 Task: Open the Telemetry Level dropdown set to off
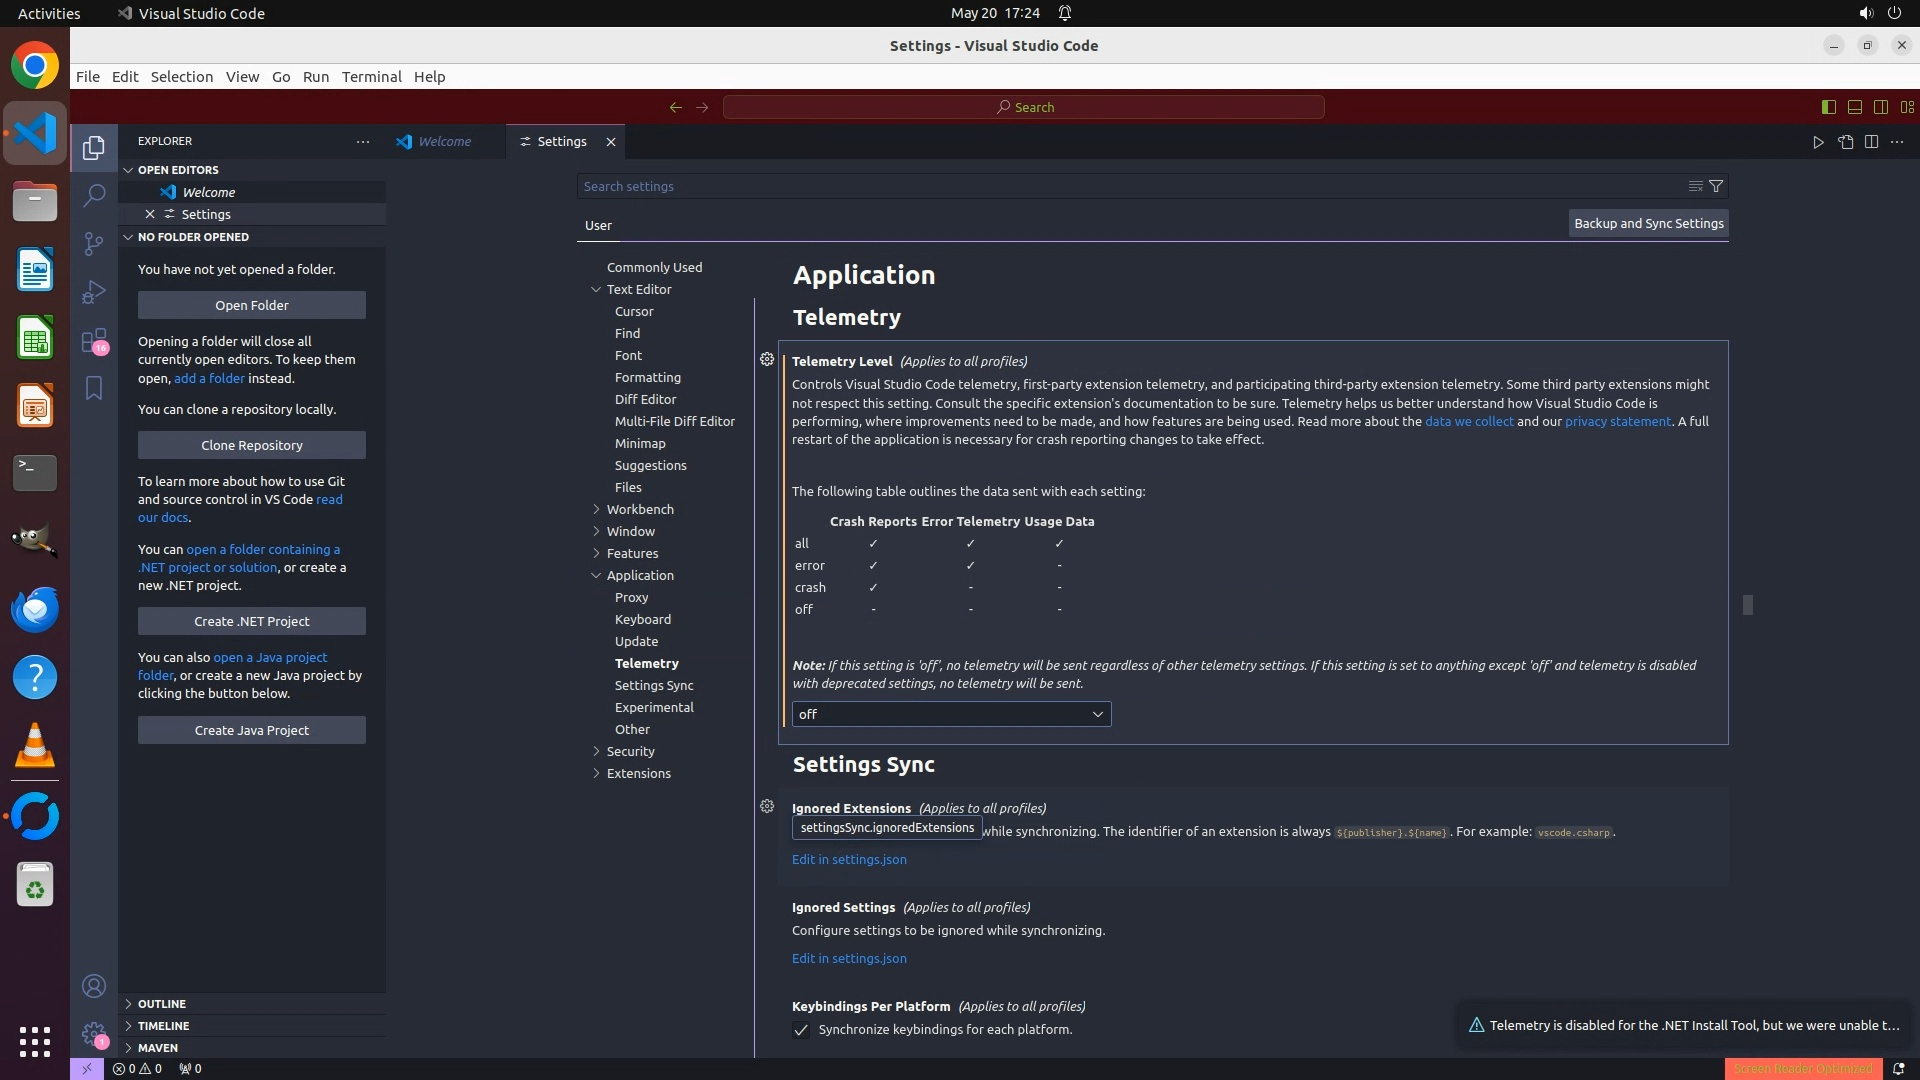point(951,714)
